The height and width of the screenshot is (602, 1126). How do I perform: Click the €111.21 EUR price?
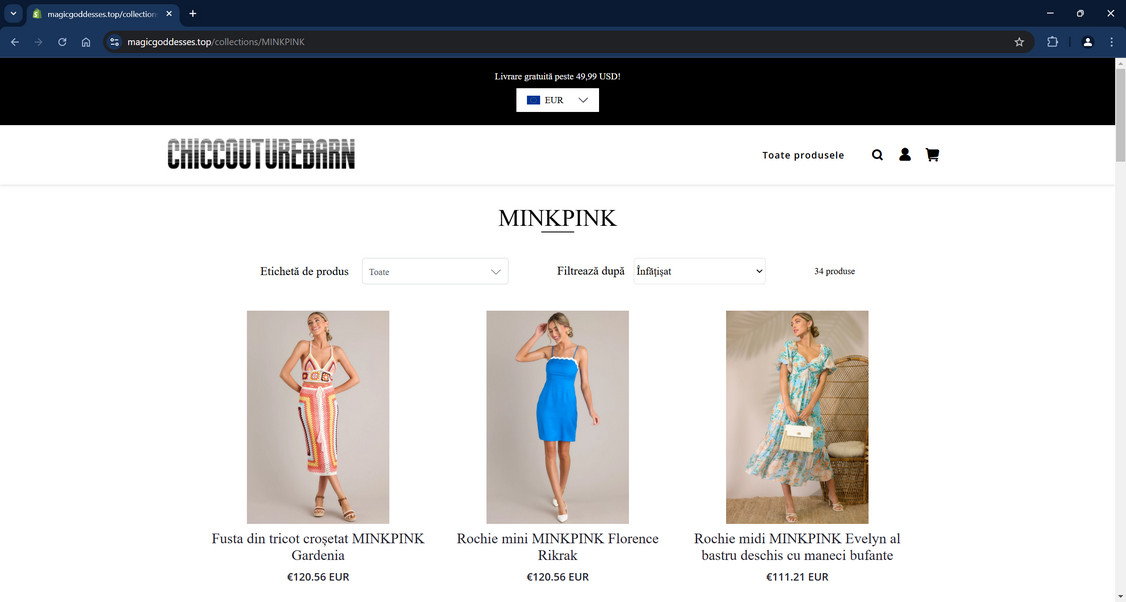click(797, 577)
